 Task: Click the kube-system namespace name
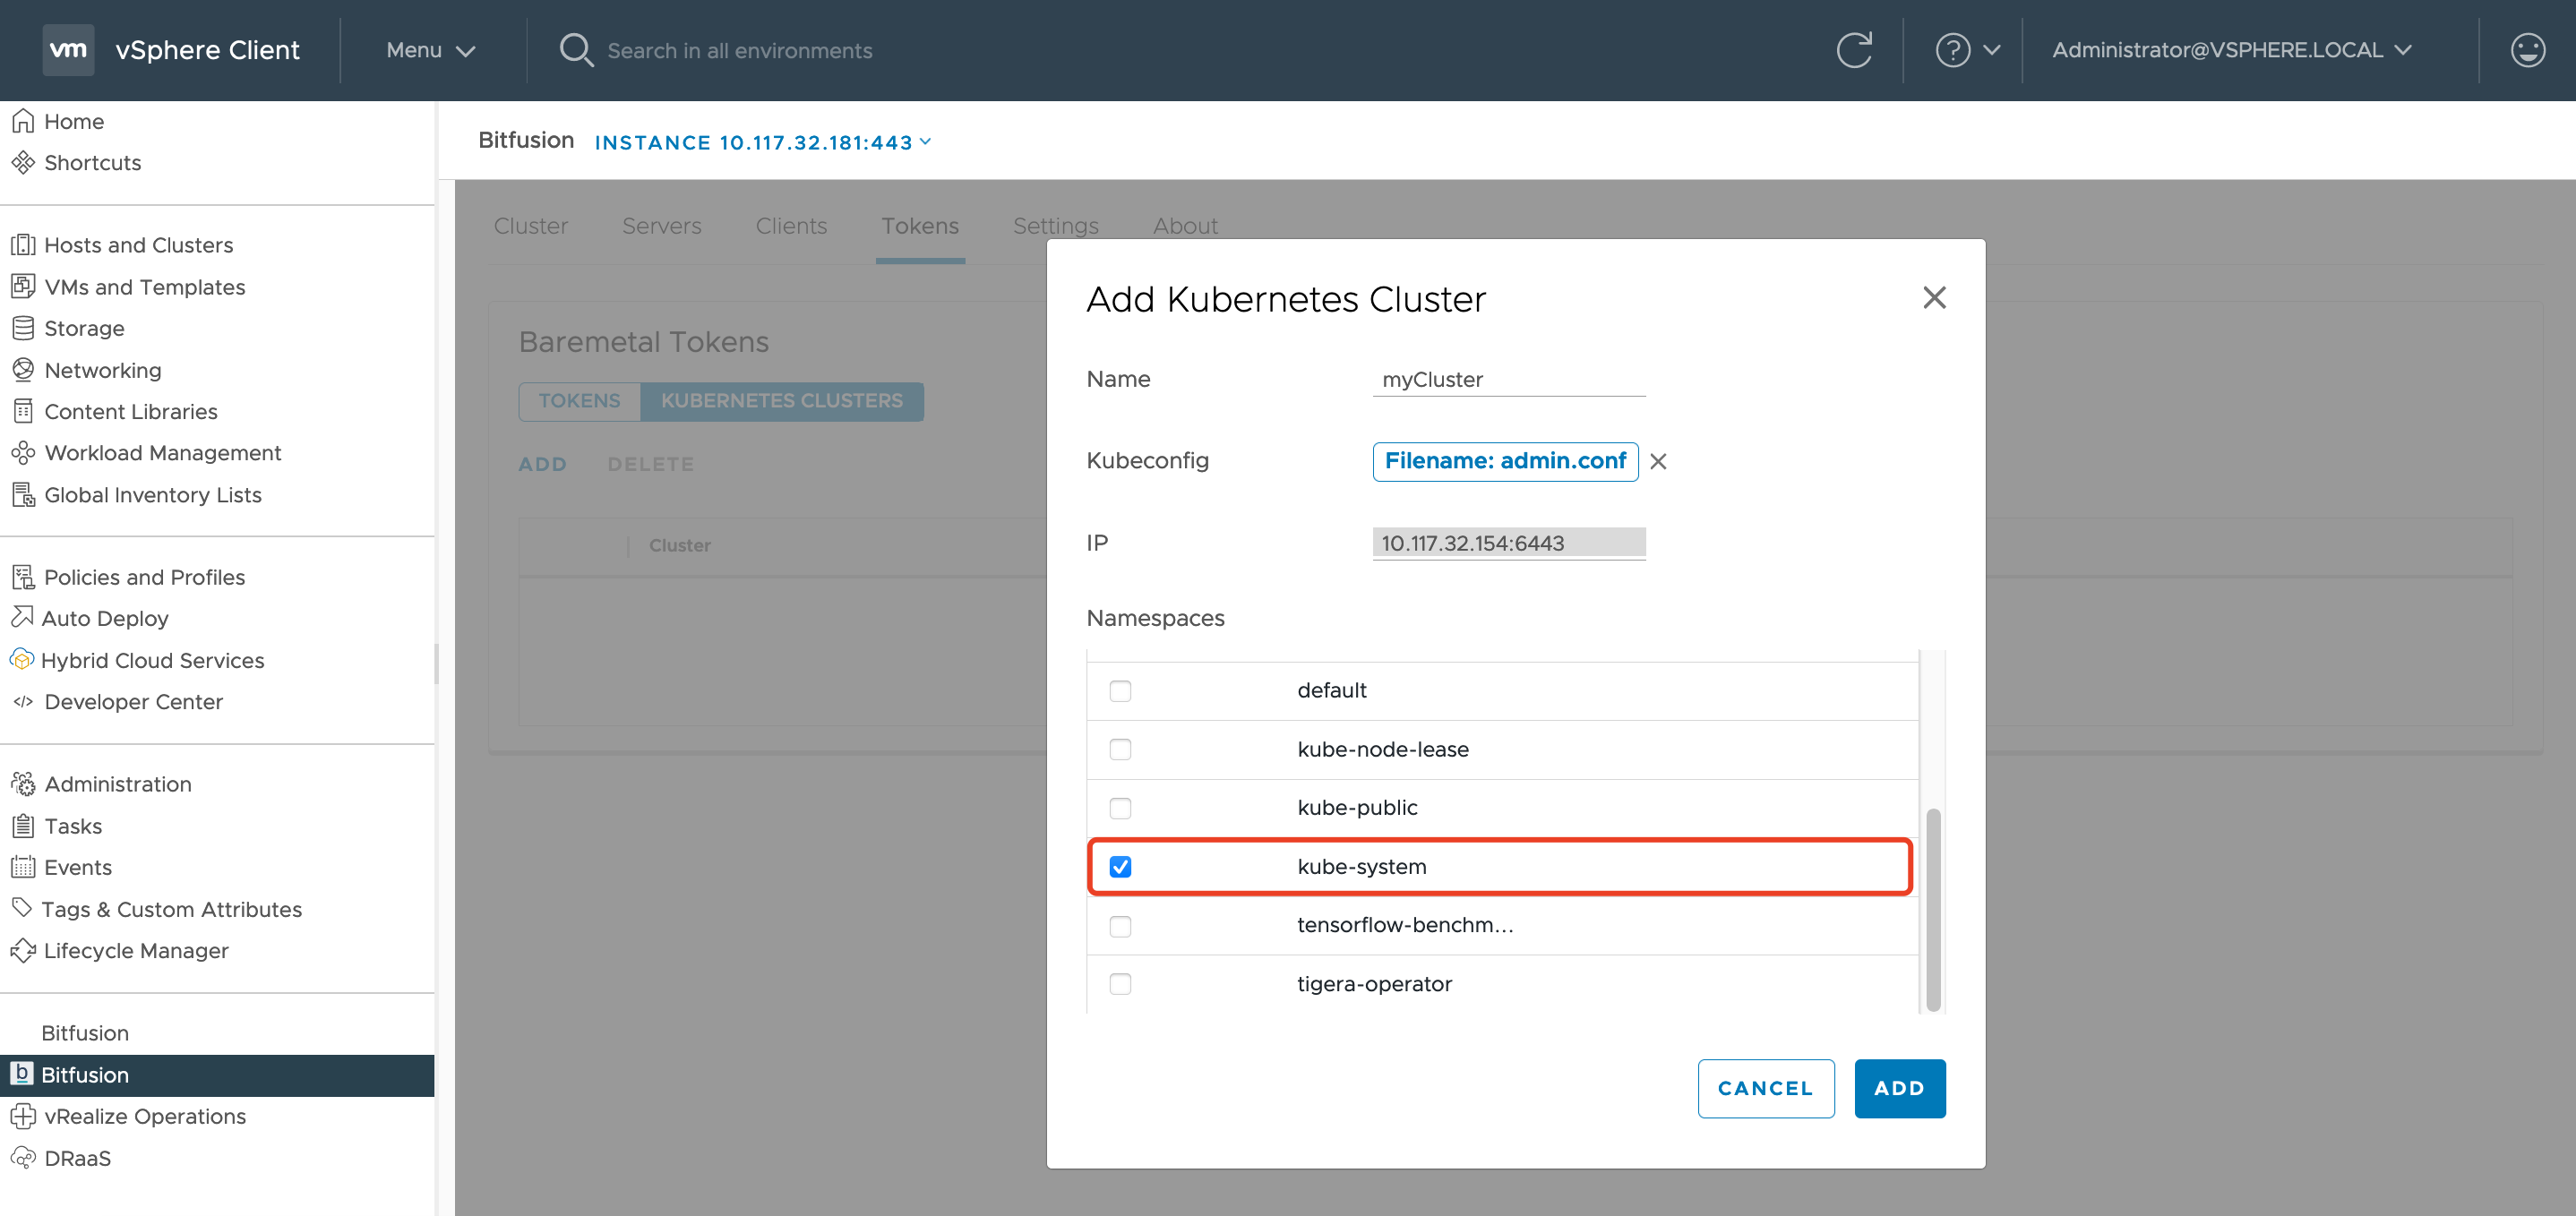coord(1361,866)
